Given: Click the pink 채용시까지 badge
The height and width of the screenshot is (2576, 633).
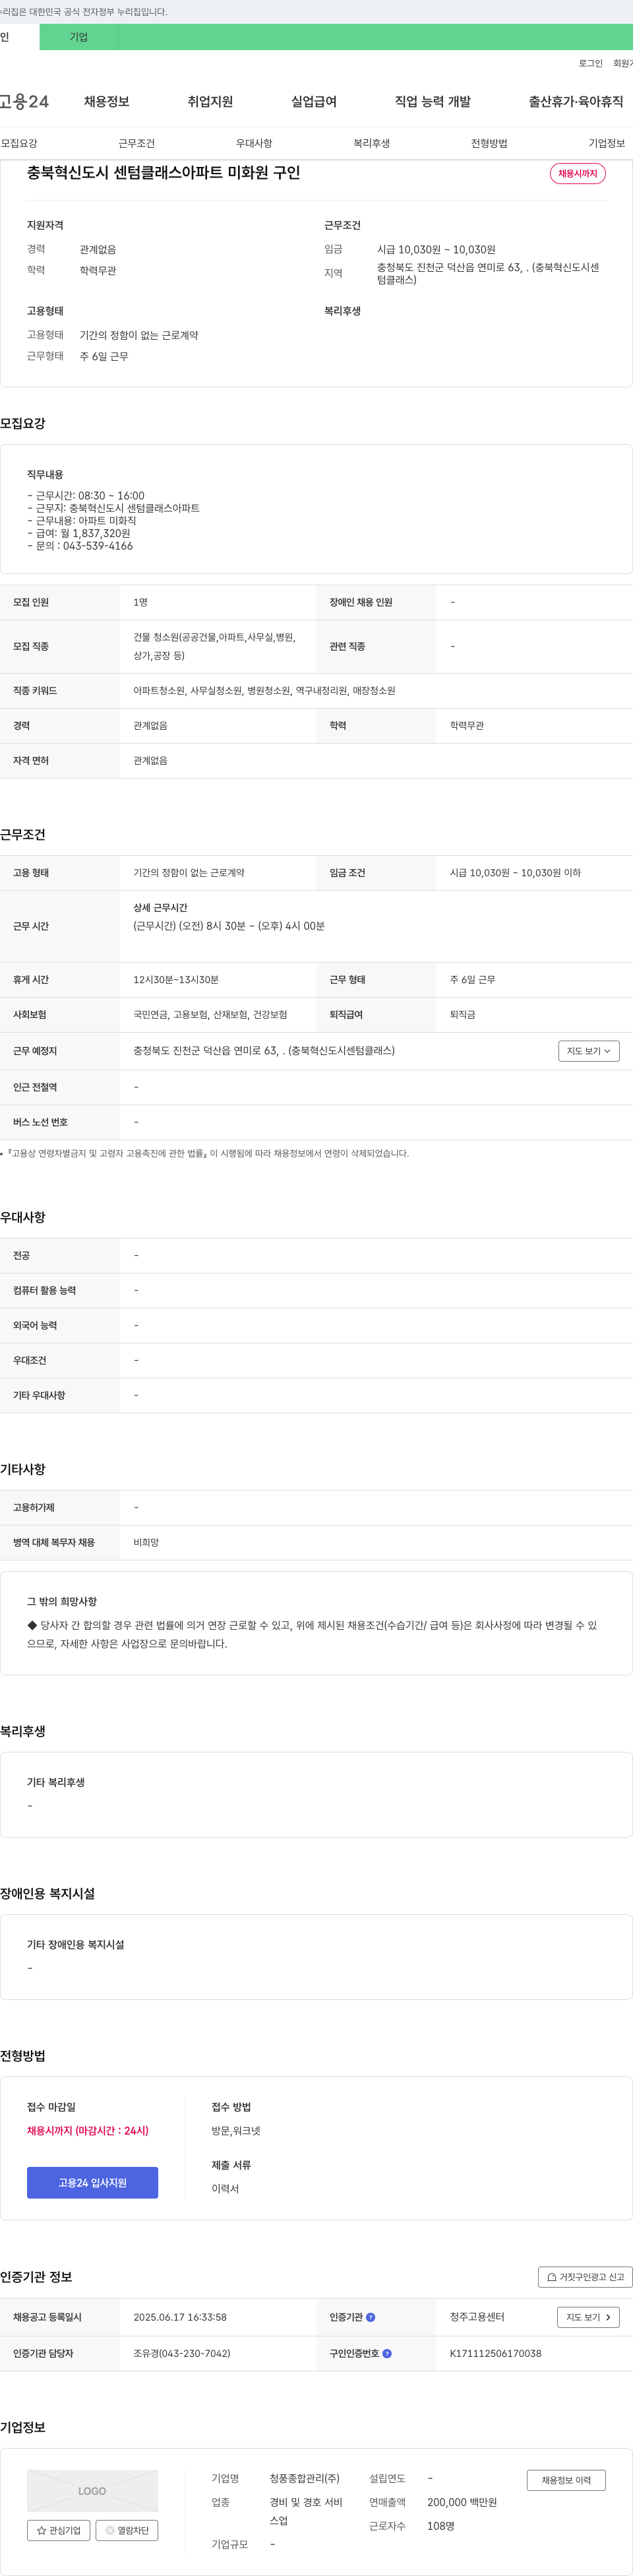Looking at the screenshot, I should [x=577, y=173].
